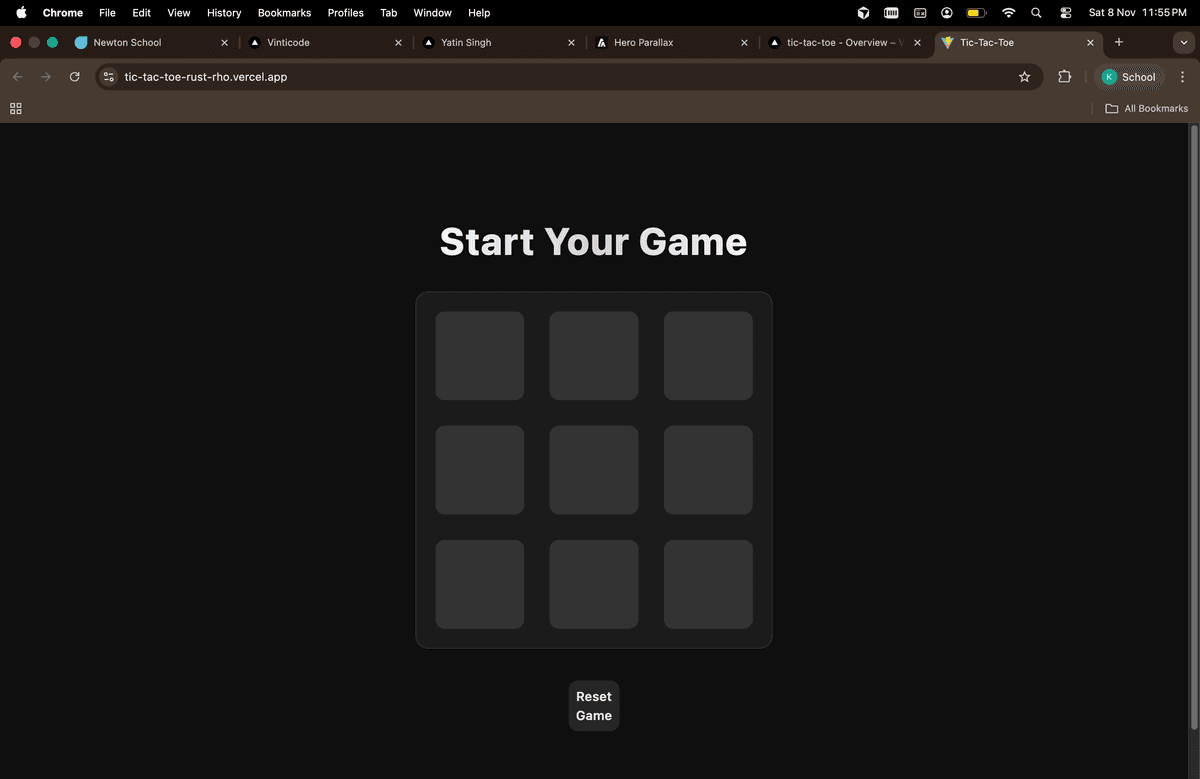Open the Help menu
Image resolution: width=1200 pixels, height=779 pixels.
click(479, 13)
